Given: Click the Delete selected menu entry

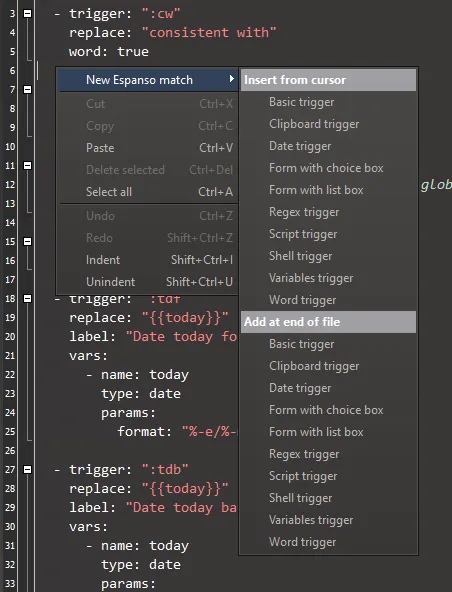Looking at the screenshot, I should tap(148, 170).
